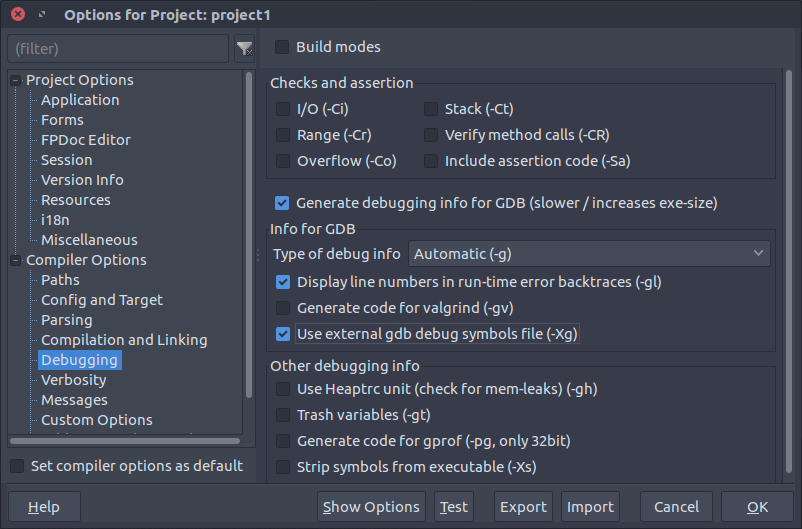Toggle Range (-Cr) checking
The image size is (802, 529).
point(283,135)
